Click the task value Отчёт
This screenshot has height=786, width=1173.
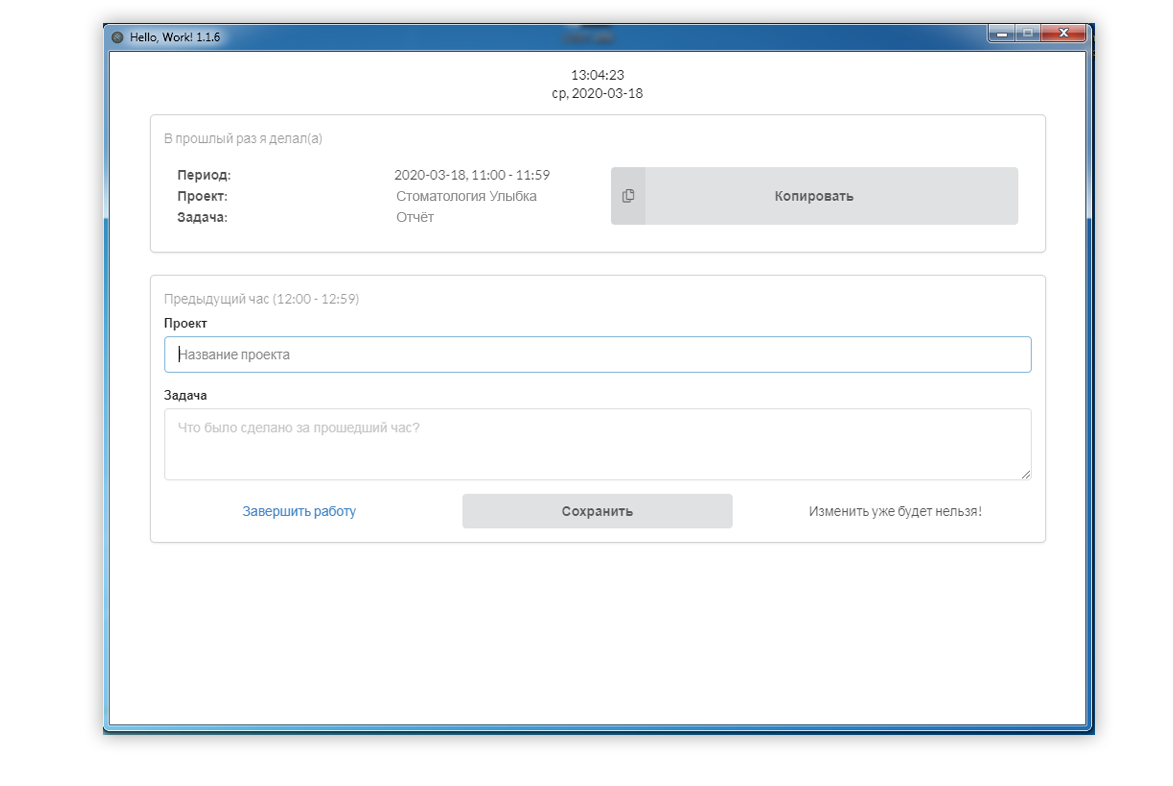415,217
